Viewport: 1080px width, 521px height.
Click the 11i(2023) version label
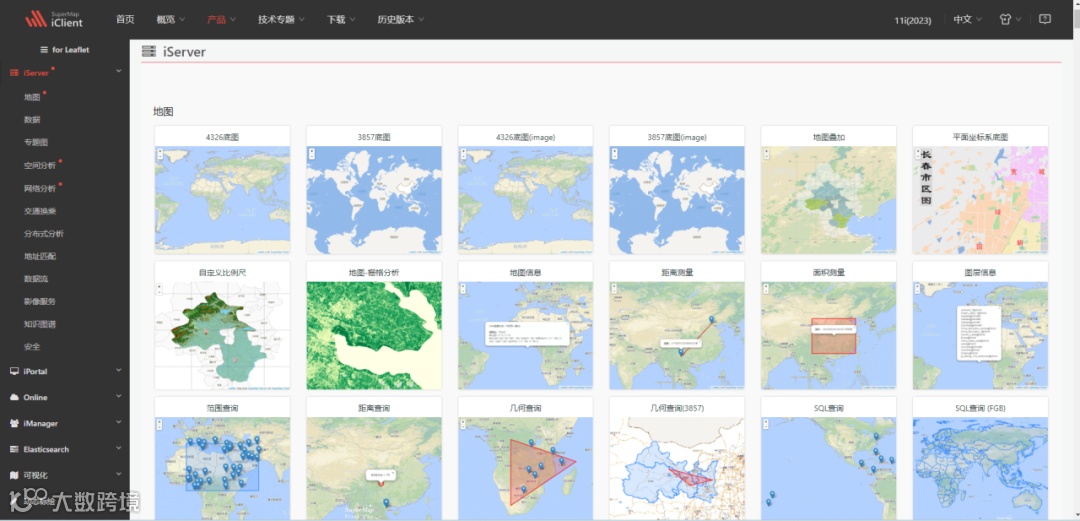pyautogui.click(x=913, y=20)
